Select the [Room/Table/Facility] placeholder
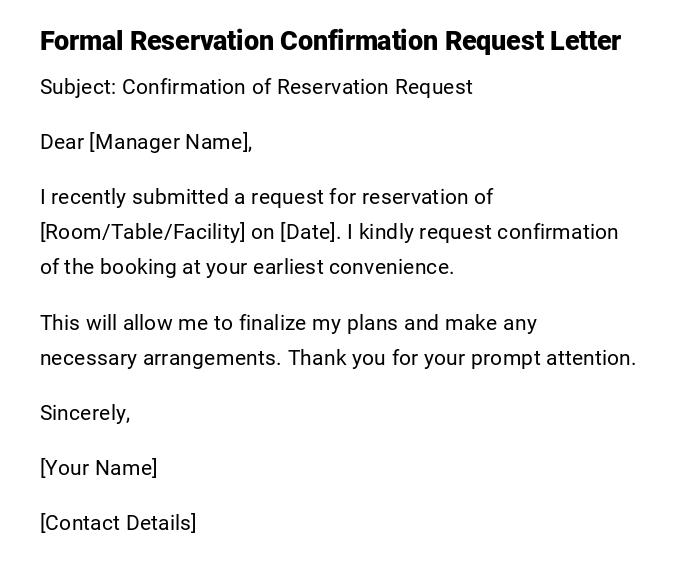 142,232
